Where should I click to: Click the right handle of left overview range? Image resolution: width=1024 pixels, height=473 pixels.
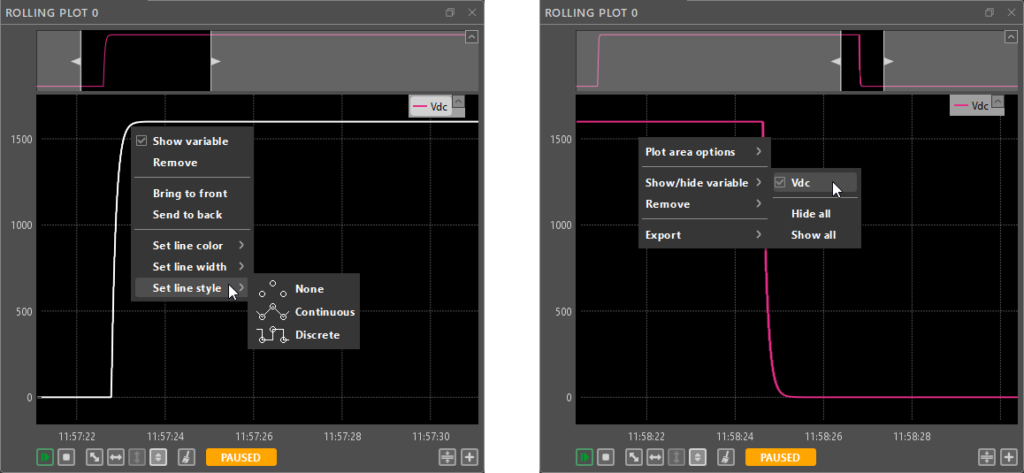point(215,61)
